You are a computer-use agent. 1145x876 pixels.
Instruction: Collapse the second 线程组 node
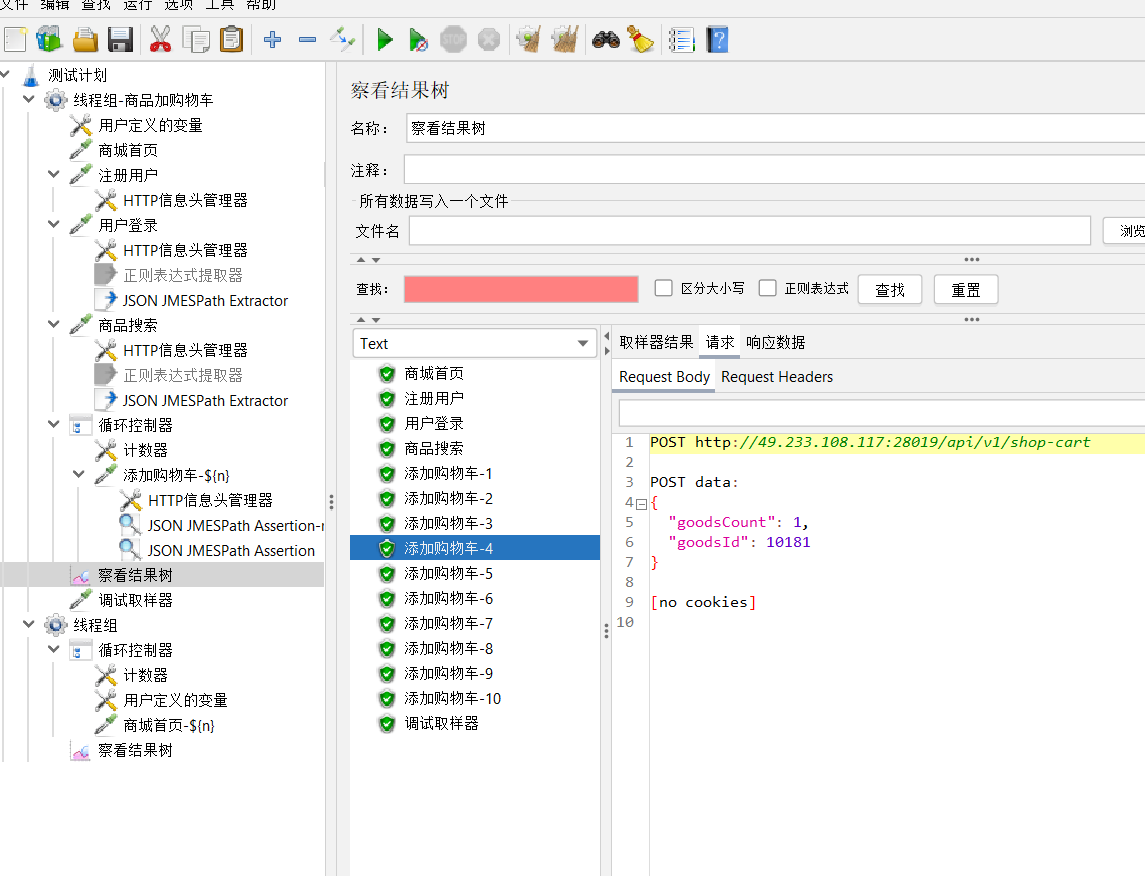pyautogui.click(x=29, y=624)
